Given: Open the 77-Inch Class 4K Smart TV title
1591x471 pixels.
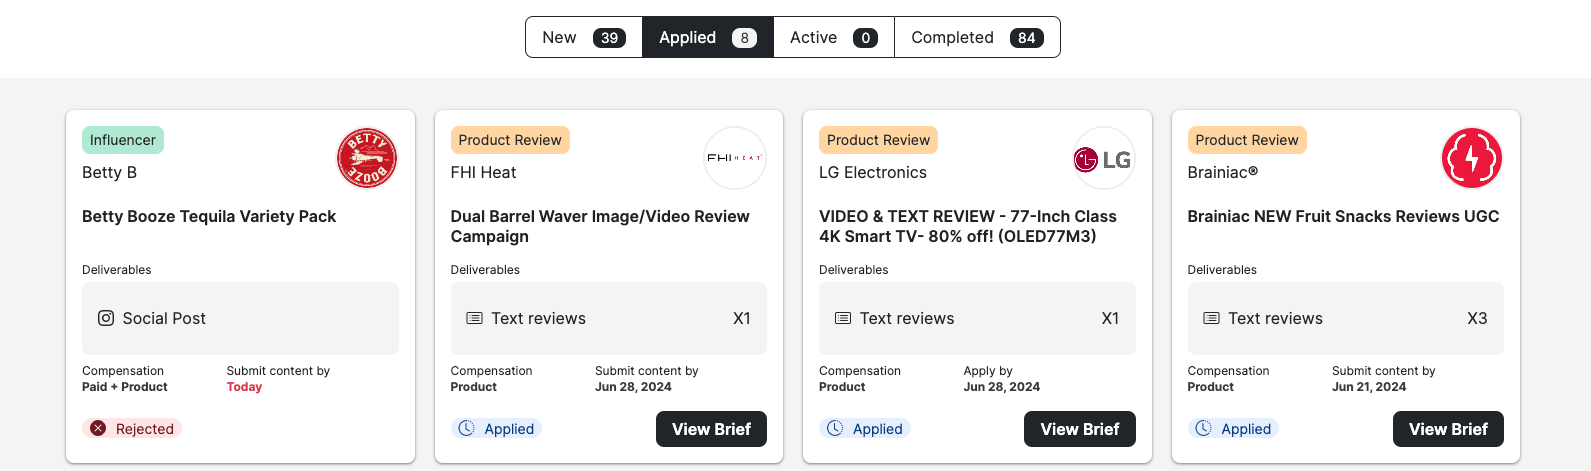Looking at the screenshot, I should click(968, 226).
